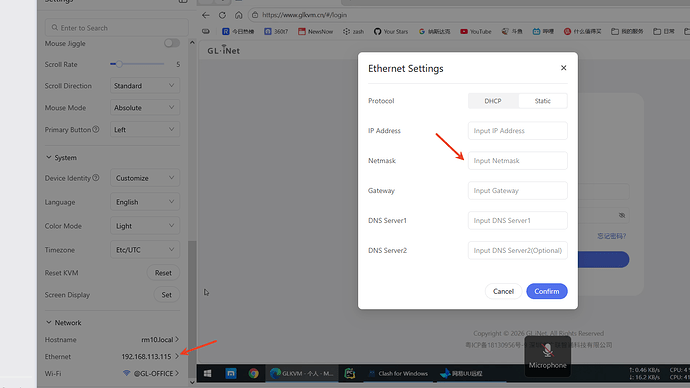
Task: Open the PyCharm icon in remote taskbar
Action: [349, 373]
